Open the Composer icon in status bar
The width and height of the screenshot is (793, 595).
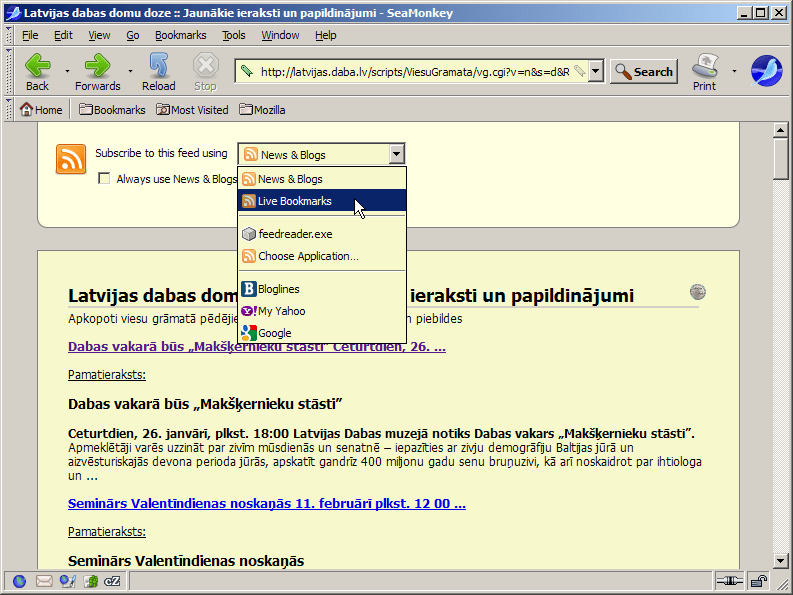(x=67, y=581)
